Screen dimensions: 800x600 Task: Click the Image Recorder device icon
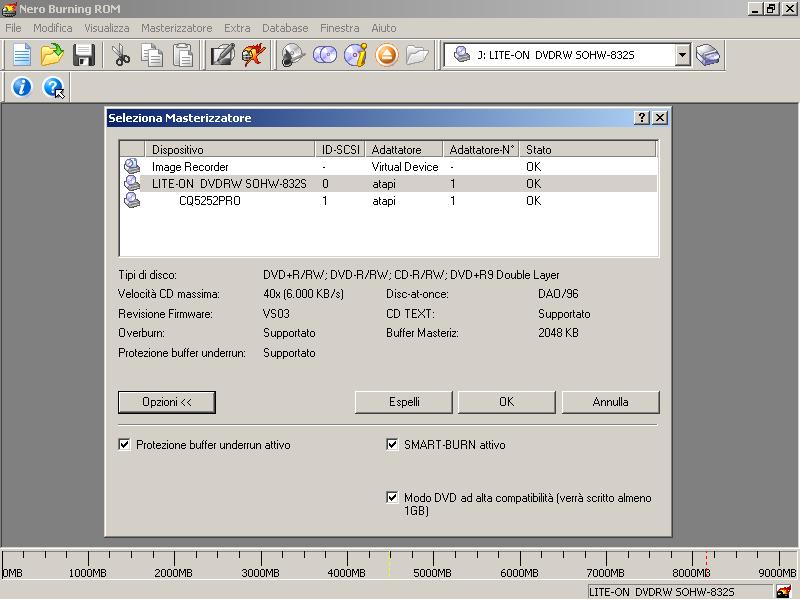[132, 166]
